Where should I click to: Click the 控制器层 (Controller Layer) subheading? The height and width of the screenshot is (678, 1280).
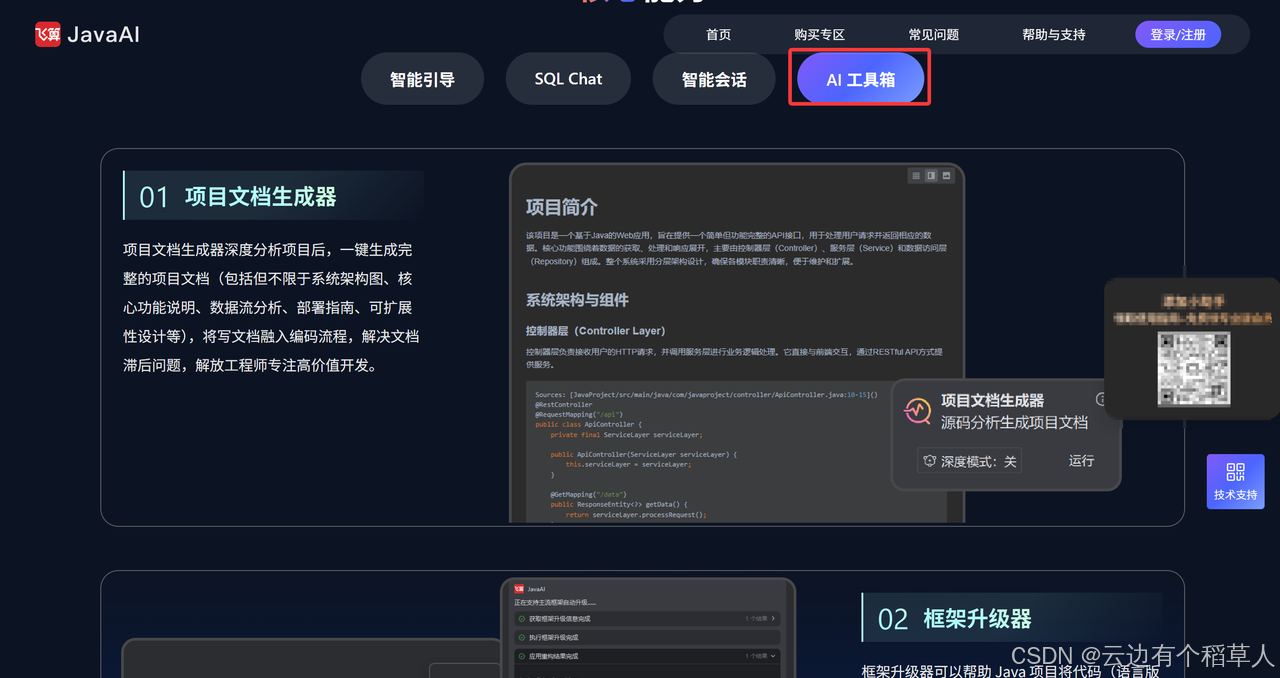(596, 330)
